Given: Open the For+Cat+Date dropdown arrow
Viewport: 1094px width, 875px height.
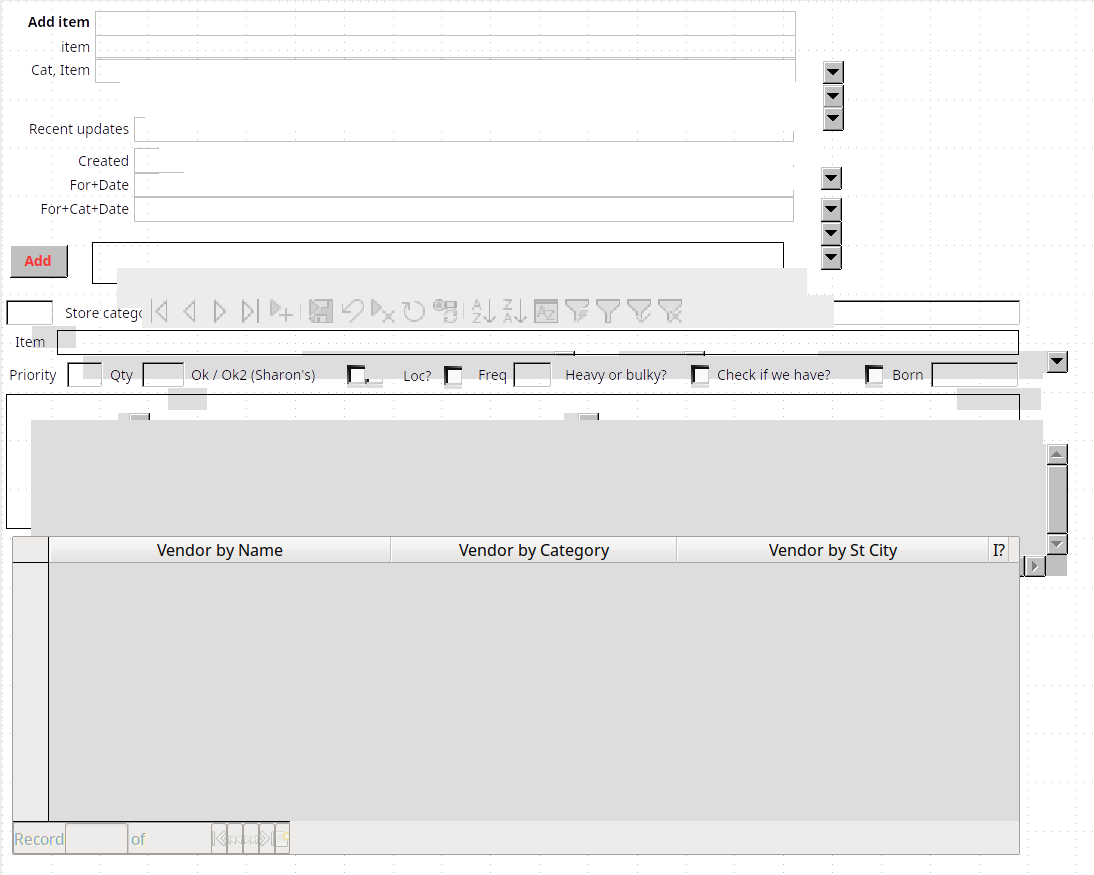Looking at the screenshot, I should [831, 210].
